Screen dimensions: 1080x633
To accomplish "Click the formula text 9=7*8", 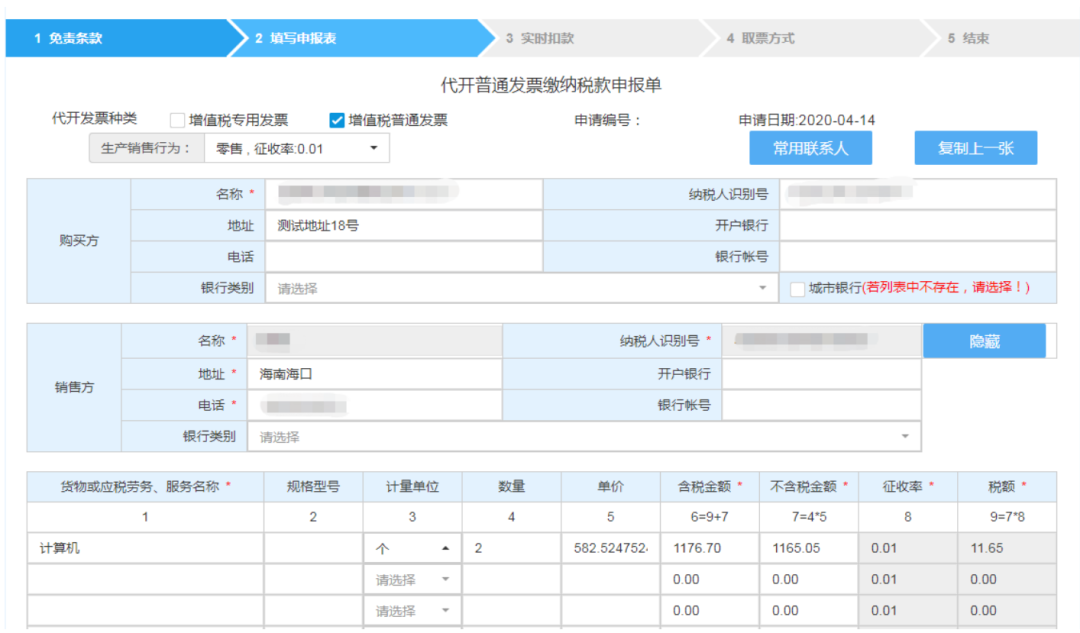I will (1007, 517).
